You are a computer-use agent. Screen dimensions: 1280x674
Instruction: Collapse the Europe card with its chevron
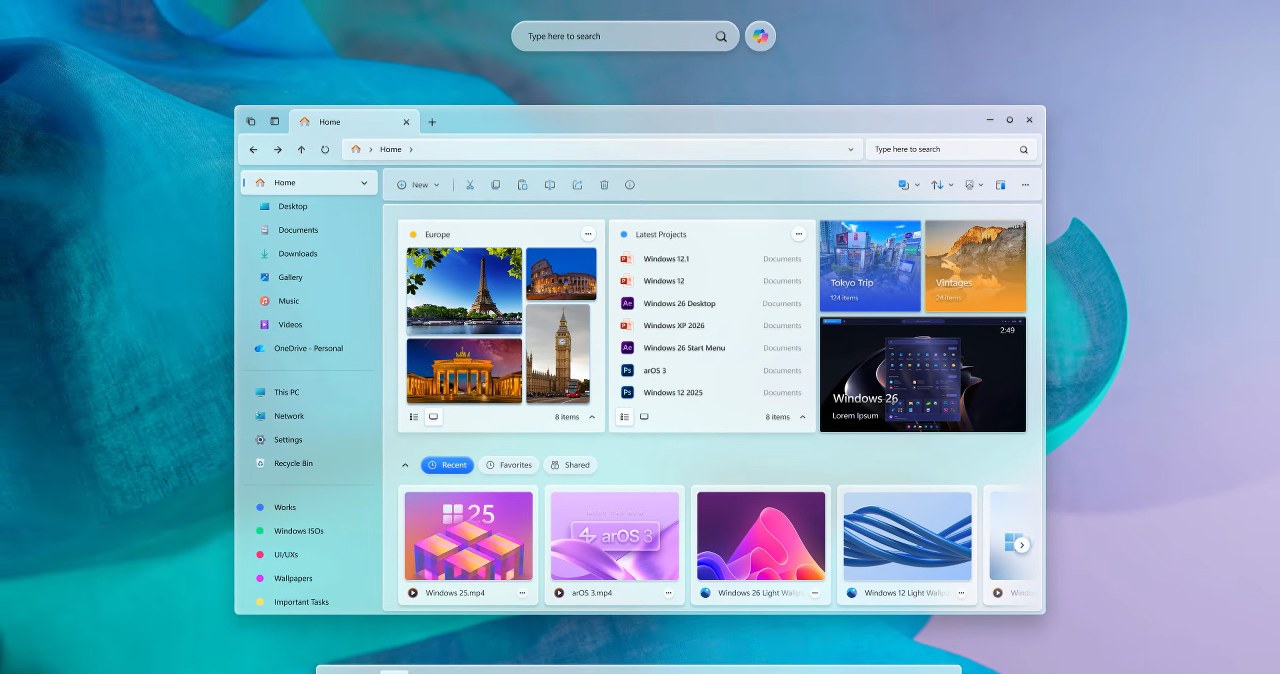pos(594,417)
